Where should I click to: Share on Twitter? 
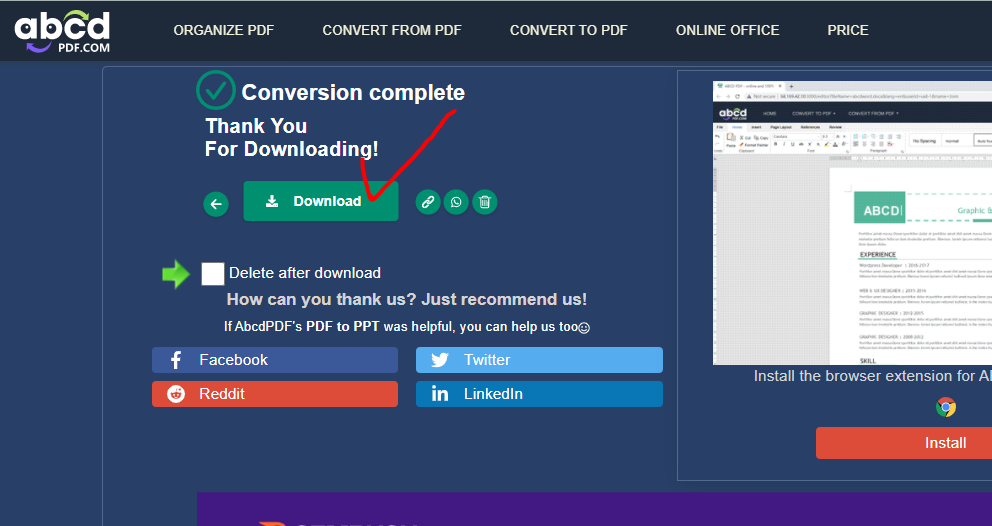coord(539,360)
